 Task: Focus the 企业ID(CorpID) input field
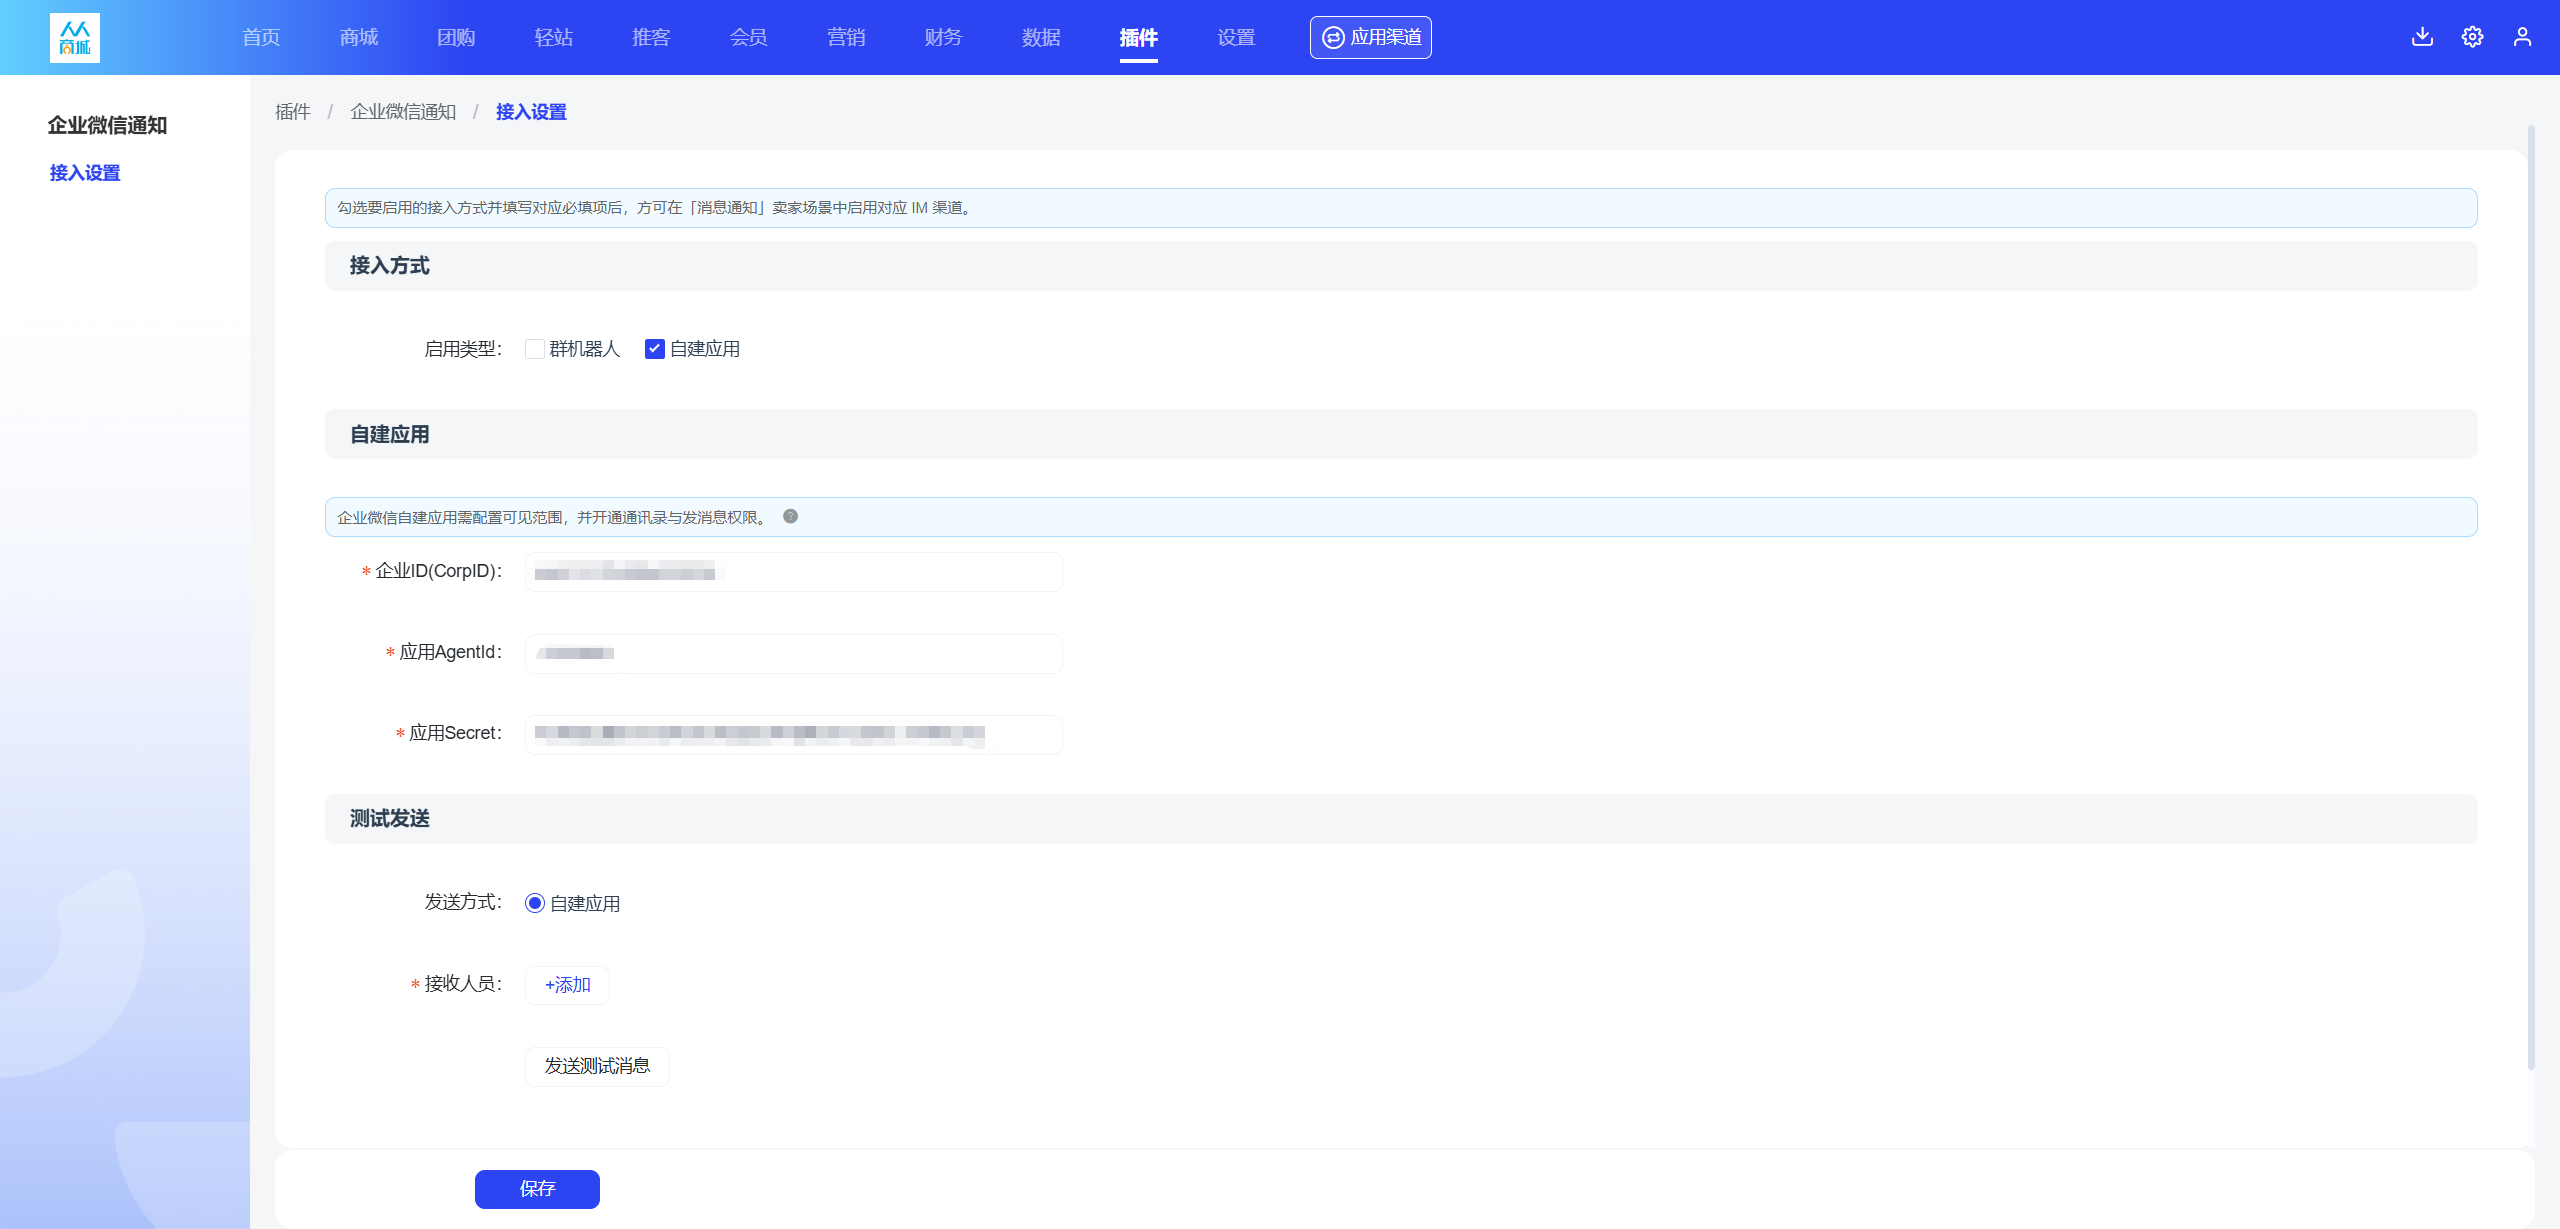click(794, 572)
